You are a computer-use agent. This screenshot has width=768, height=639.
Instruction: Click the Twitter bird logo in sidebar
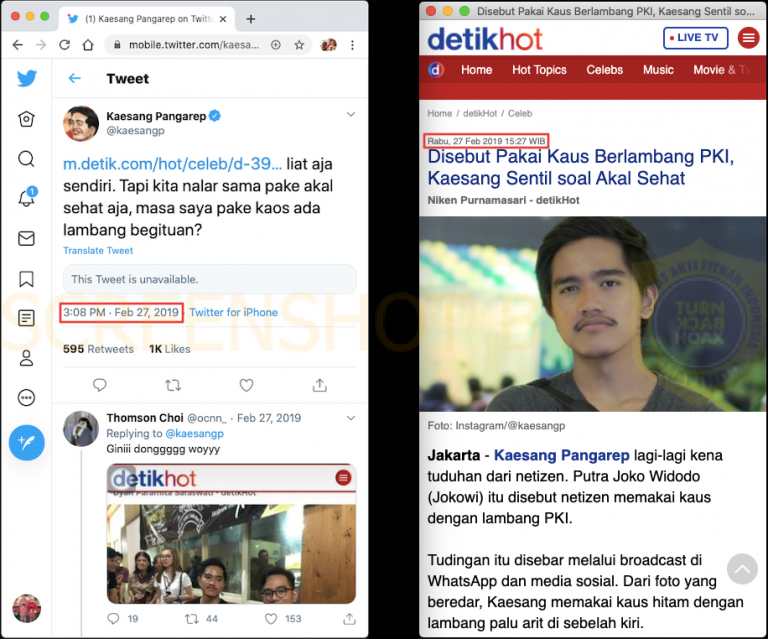(26, 78)
